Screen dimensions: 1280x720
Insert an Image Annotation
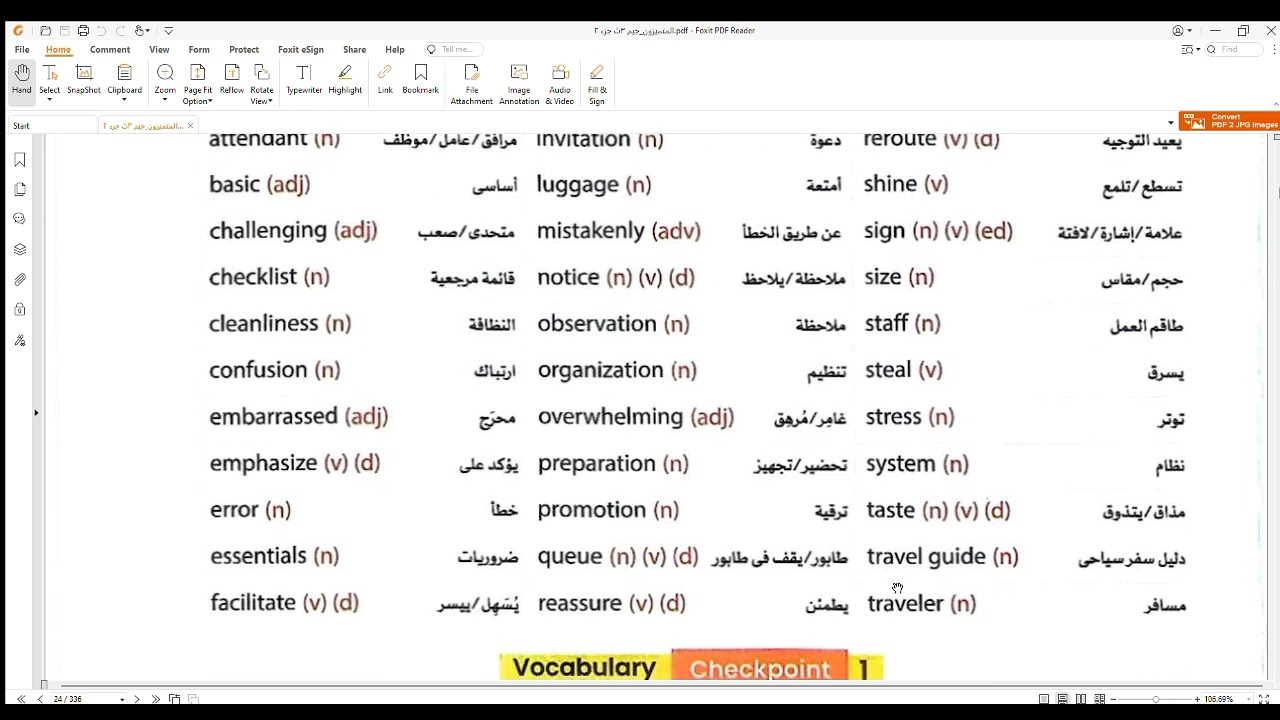tap(519, 84)
